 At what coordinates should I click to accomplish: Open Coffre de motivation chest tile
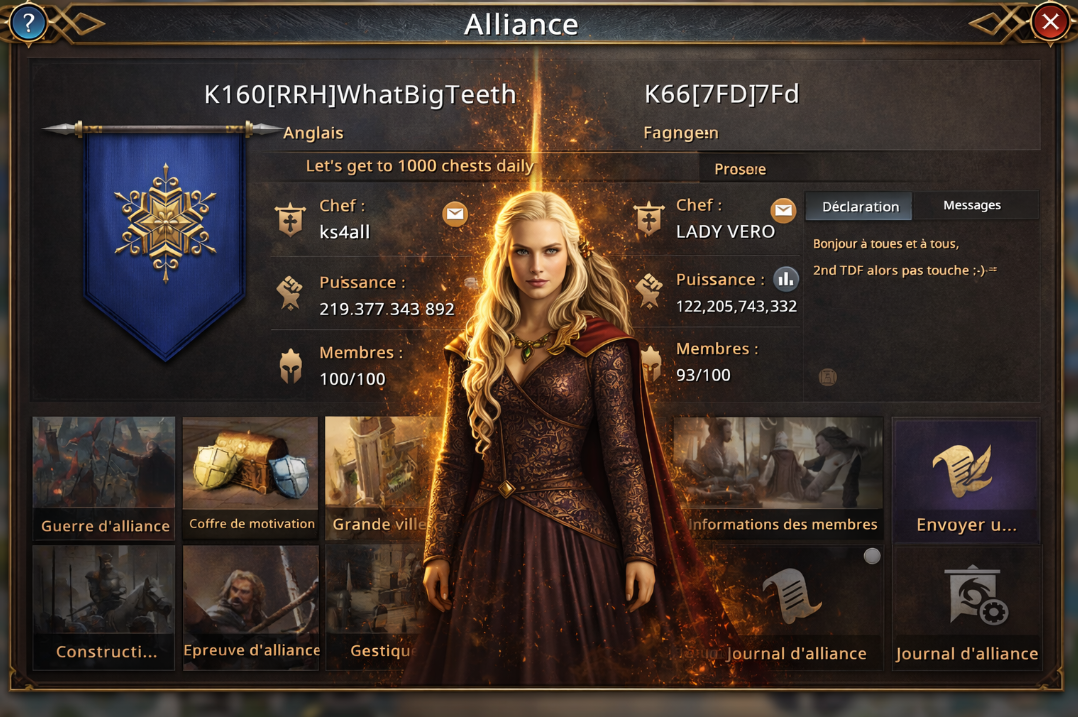click(250, 478)
